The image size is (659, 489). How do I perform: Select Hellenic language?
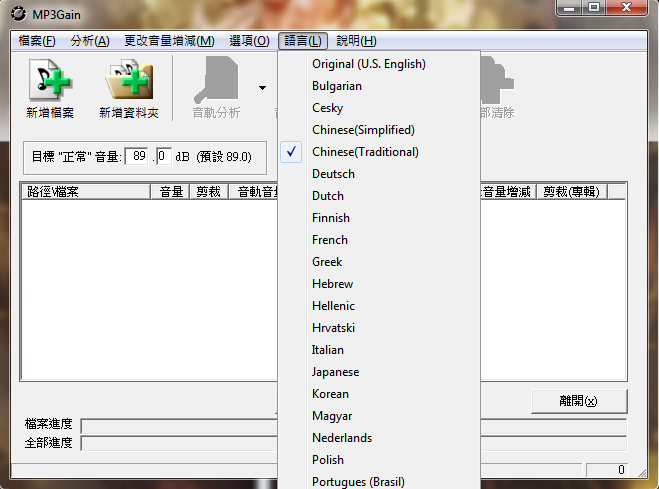click(x=379, y=306)
